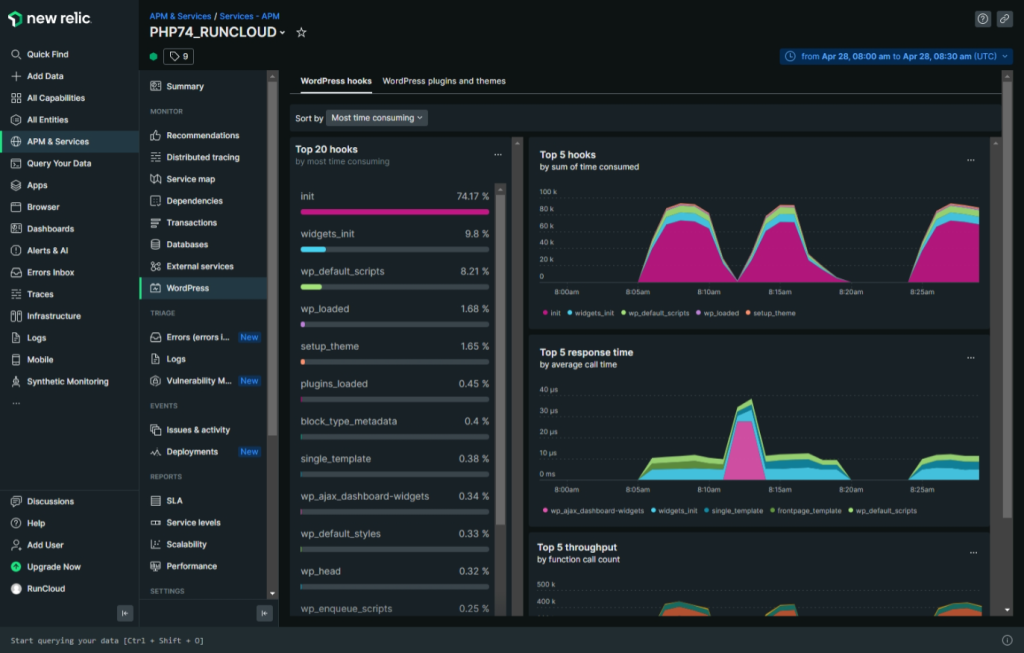Screen dimensions: 1024x653
Task: Switch to WordPress plugins and themes tab
Action: tap(444, 81)
